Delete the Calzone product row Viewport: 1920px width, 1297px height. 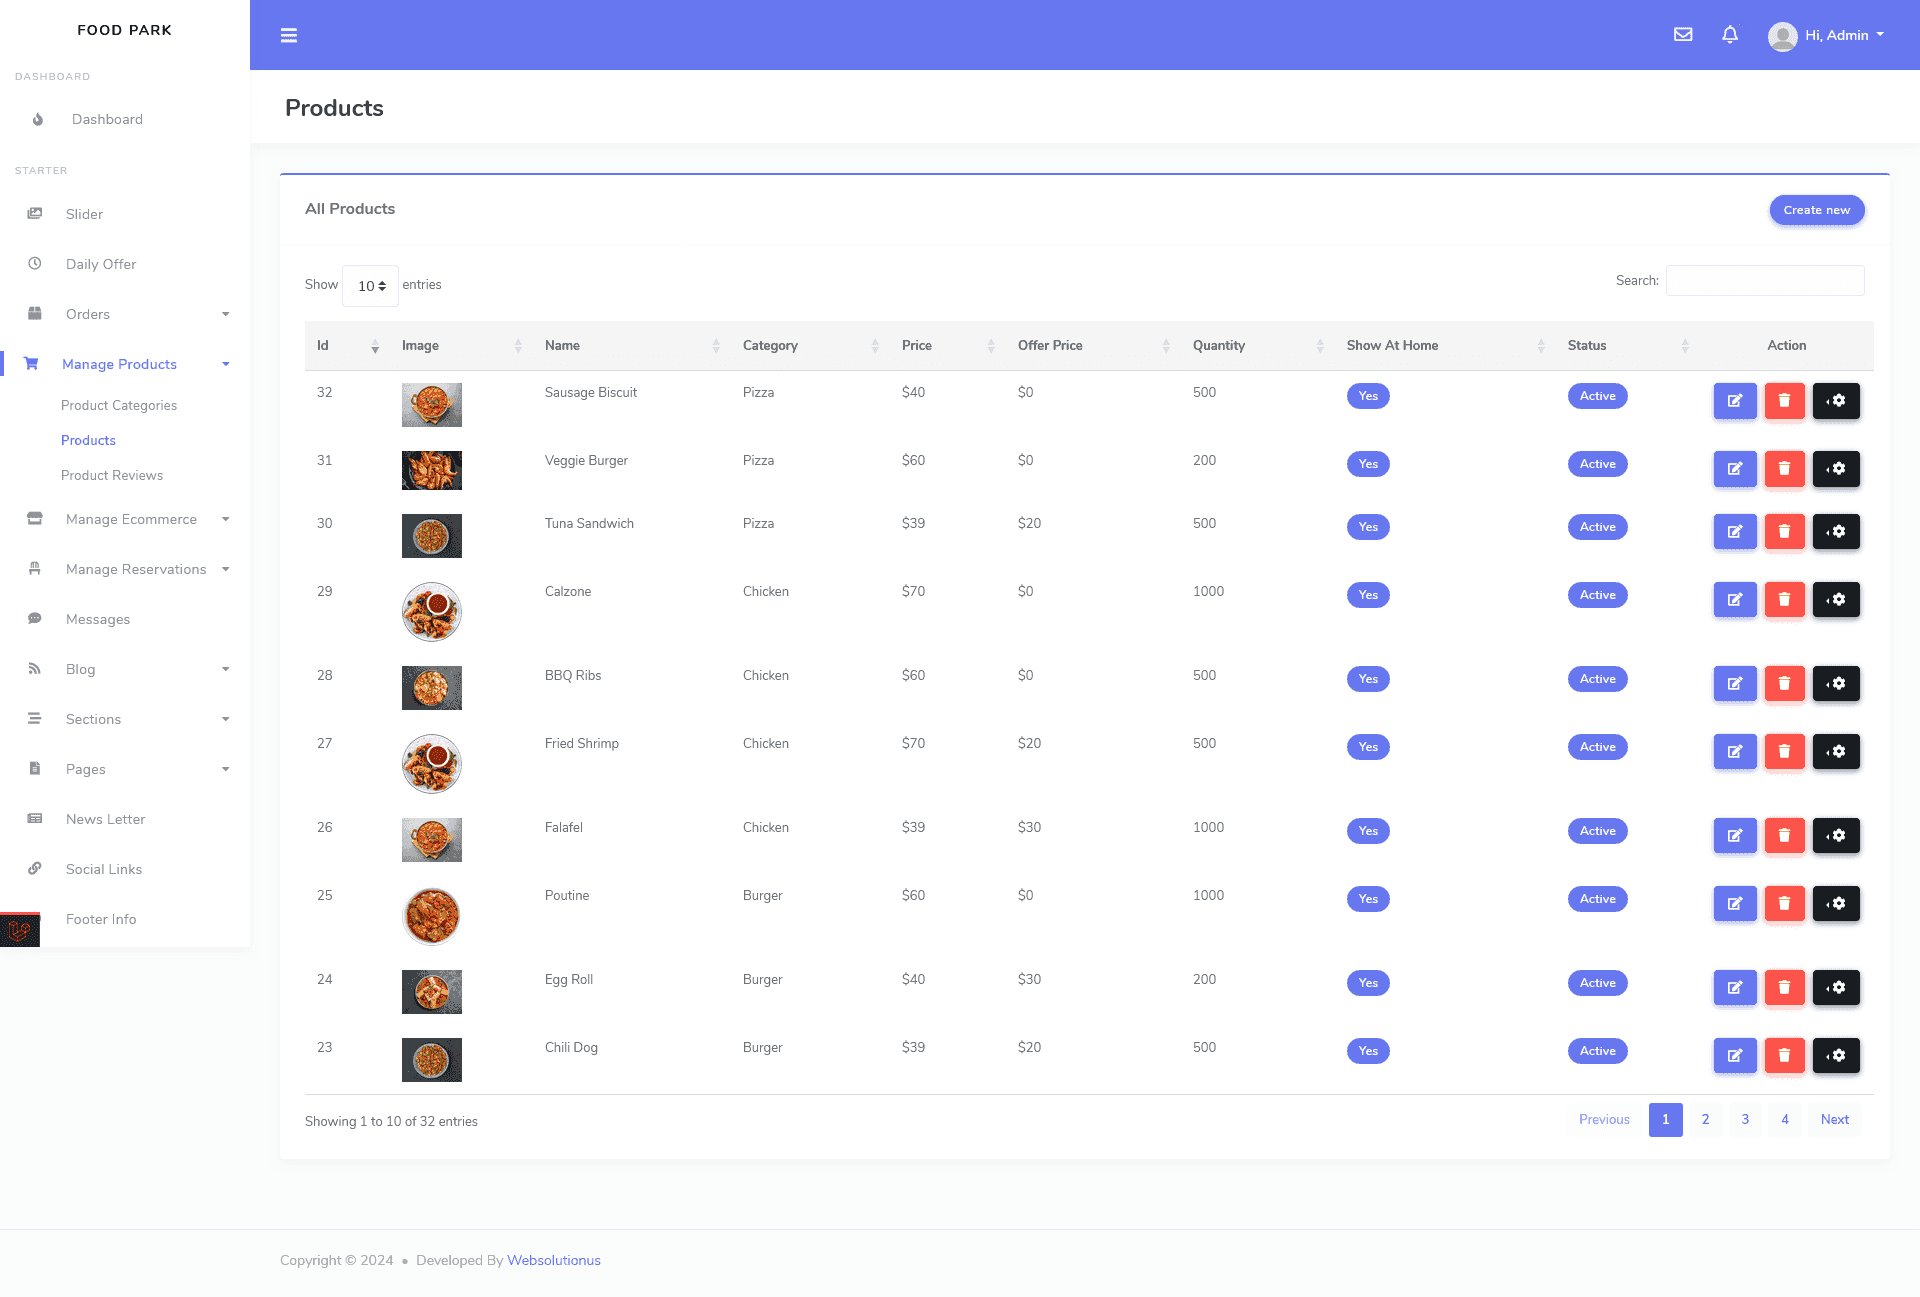(1784, 600)
